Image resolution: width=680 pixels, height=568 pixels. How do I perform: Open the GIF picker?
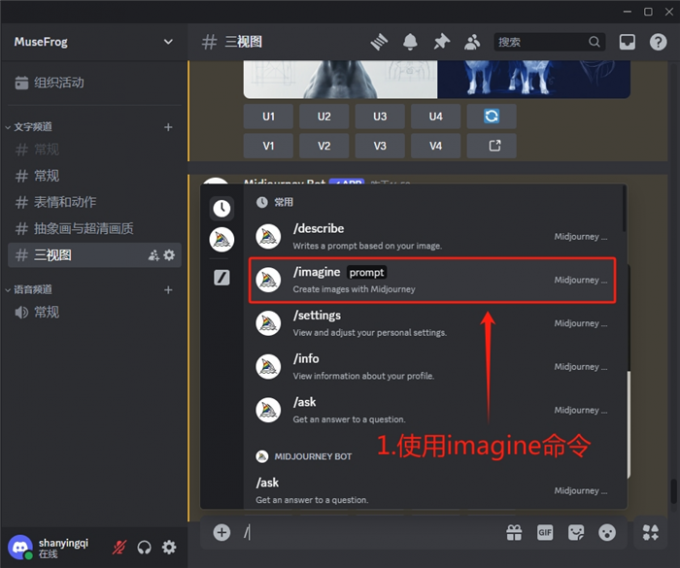545,532
